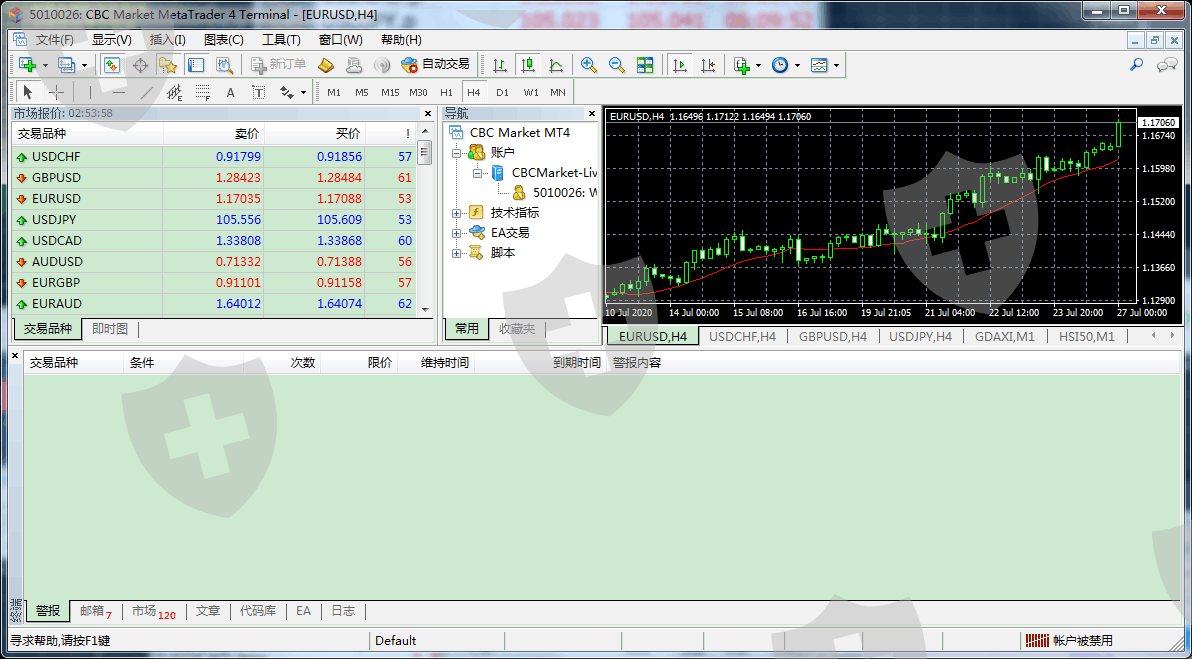Open the search magnifier icon
Screen dimensions: 1192x659
tap(1137, 65)
